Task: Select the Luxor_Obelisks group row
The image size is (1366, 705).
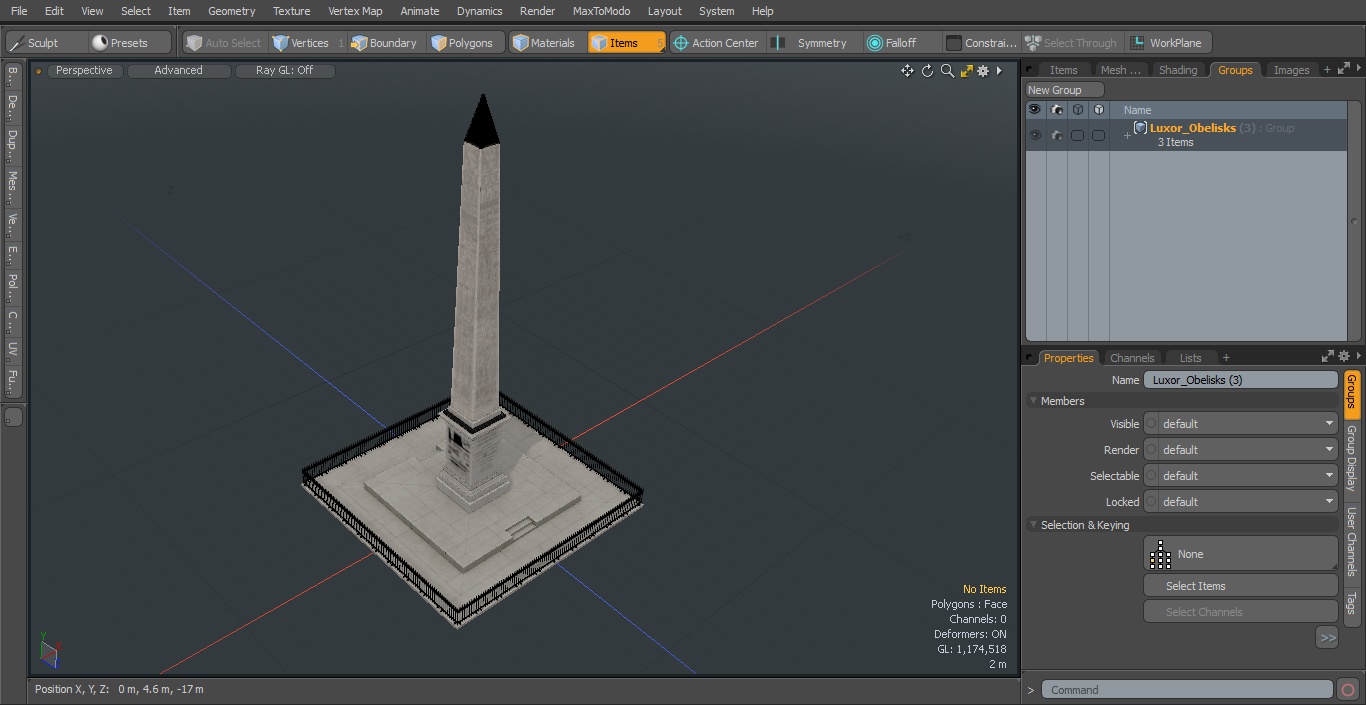Action: (1186, 135)
